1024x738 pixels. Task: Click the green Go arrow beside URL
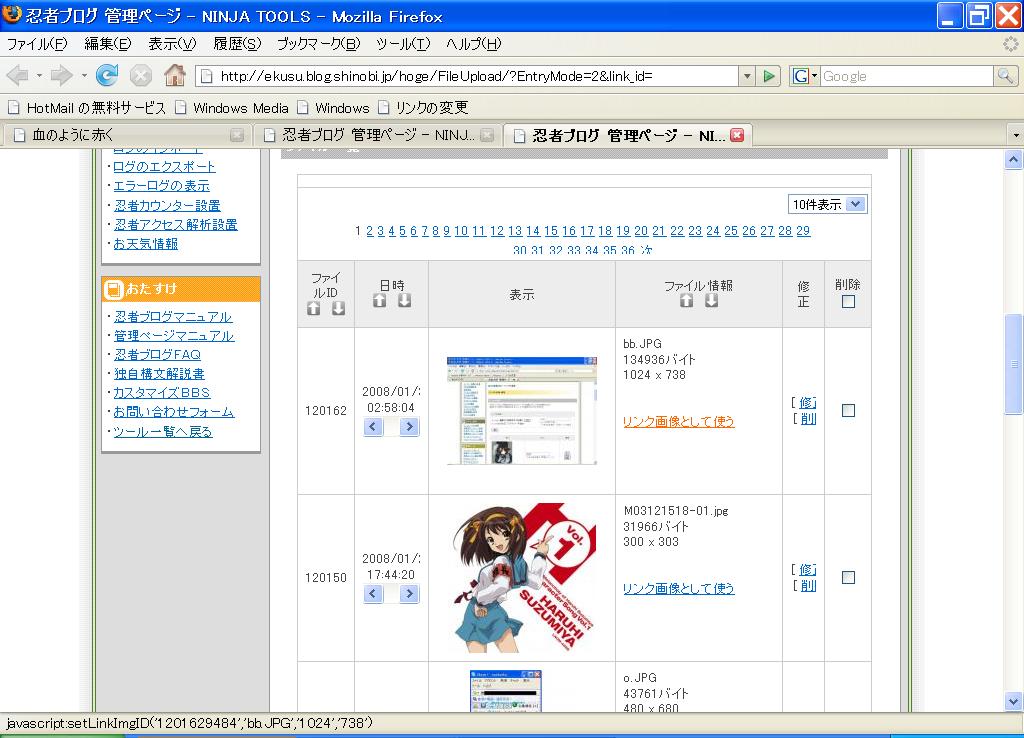(769, 76)
